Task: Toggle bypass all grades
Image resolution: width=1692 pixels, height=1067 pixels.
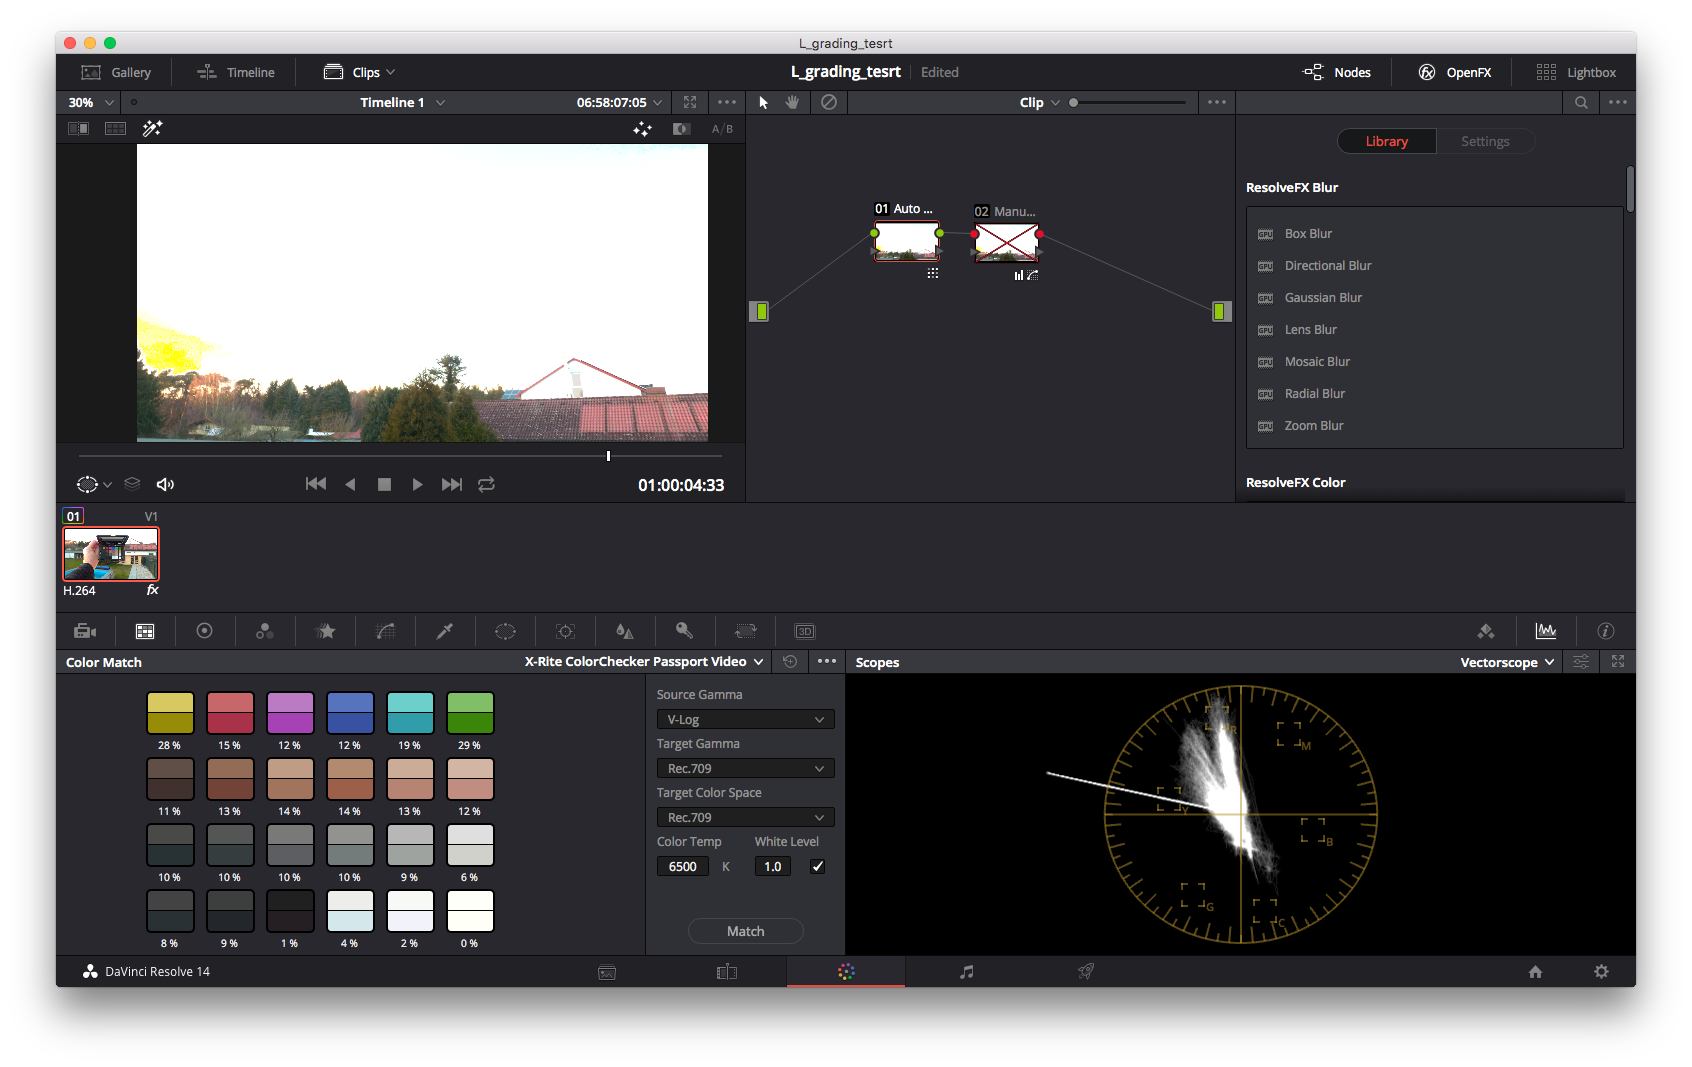Action: 829,102
